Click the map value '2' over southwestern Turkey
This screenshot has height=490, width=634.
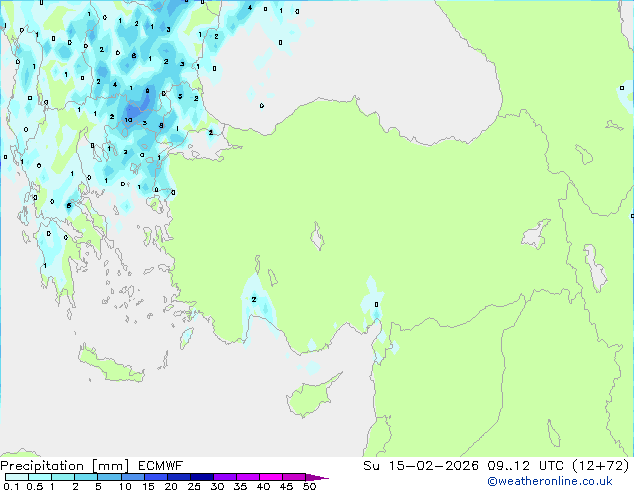[x=254, y=300]
